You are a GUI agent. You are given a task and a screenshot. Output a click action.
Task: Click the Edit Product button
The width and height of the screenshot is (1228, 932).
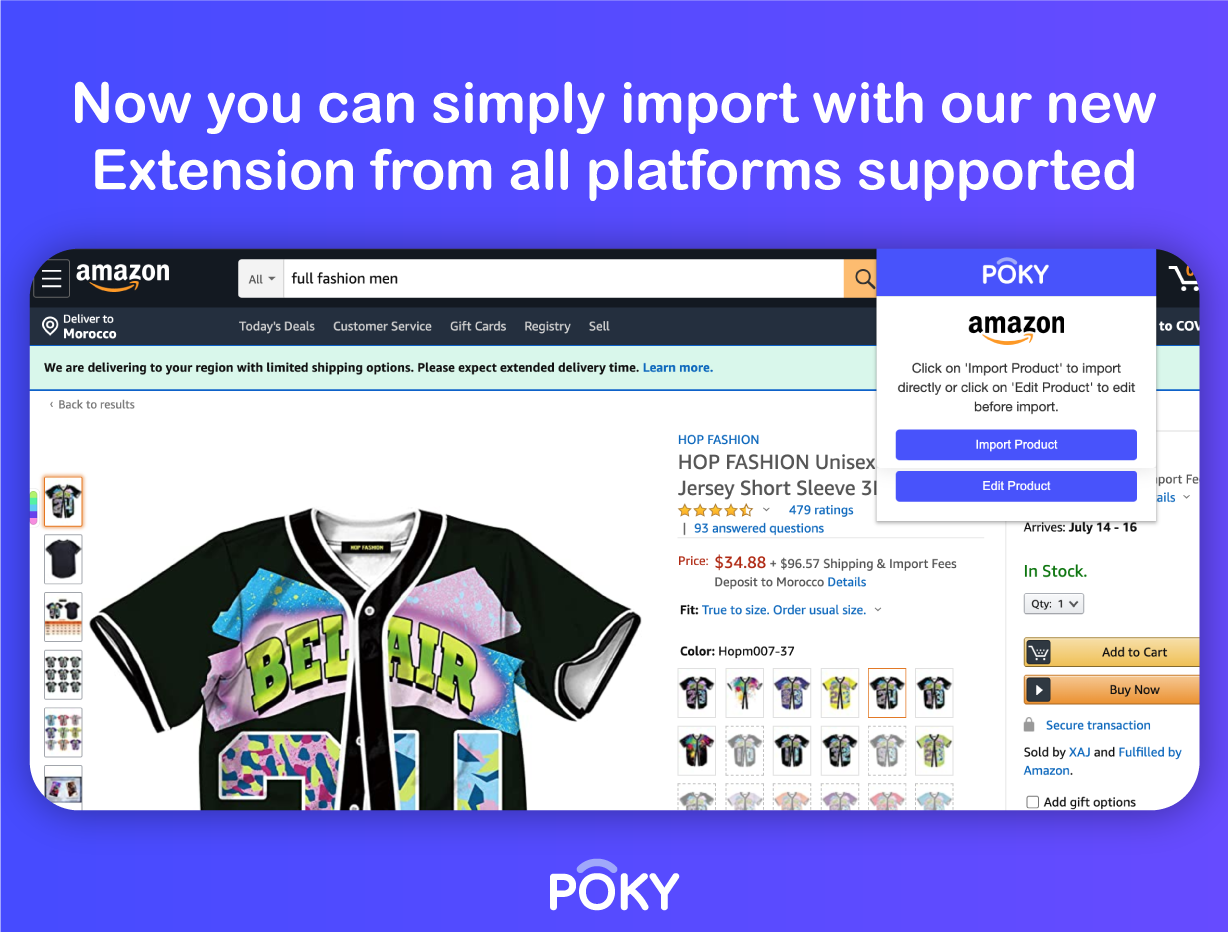pyautogui.click(x=1016, y=486)
